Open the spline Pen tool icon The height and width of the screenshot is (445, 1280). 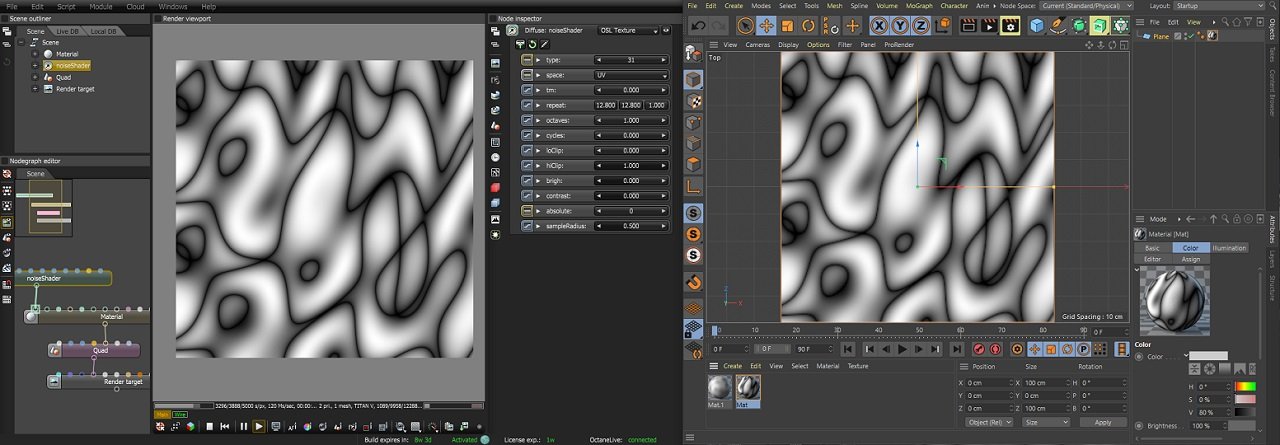[1058, 26]
